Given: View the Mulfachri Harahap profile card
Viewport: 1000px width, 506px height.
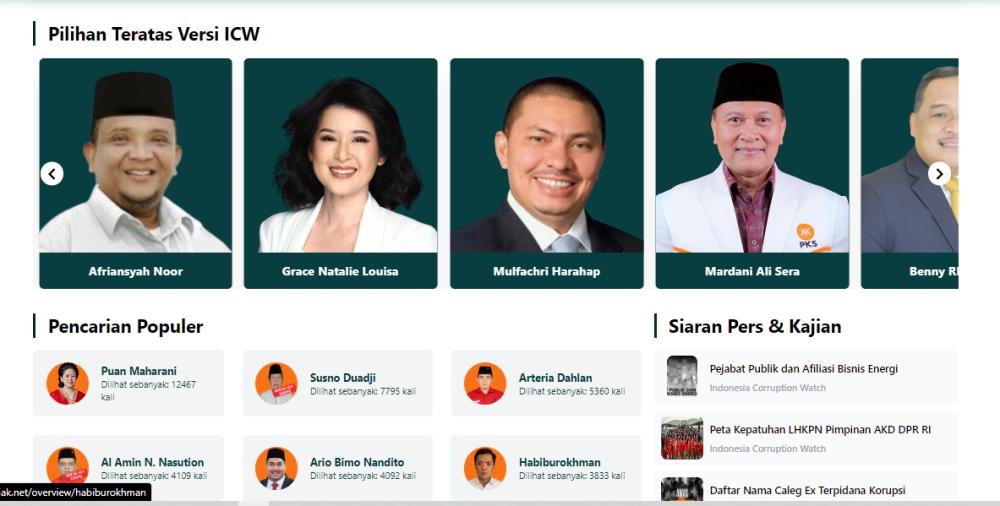Looking at the screenshot, I should [x=547, y=174].
